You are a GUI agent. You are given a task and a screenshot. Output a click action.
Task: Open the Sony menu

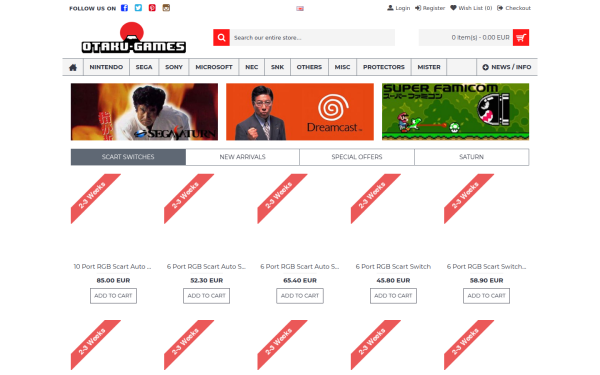click(x=174, y=67)
